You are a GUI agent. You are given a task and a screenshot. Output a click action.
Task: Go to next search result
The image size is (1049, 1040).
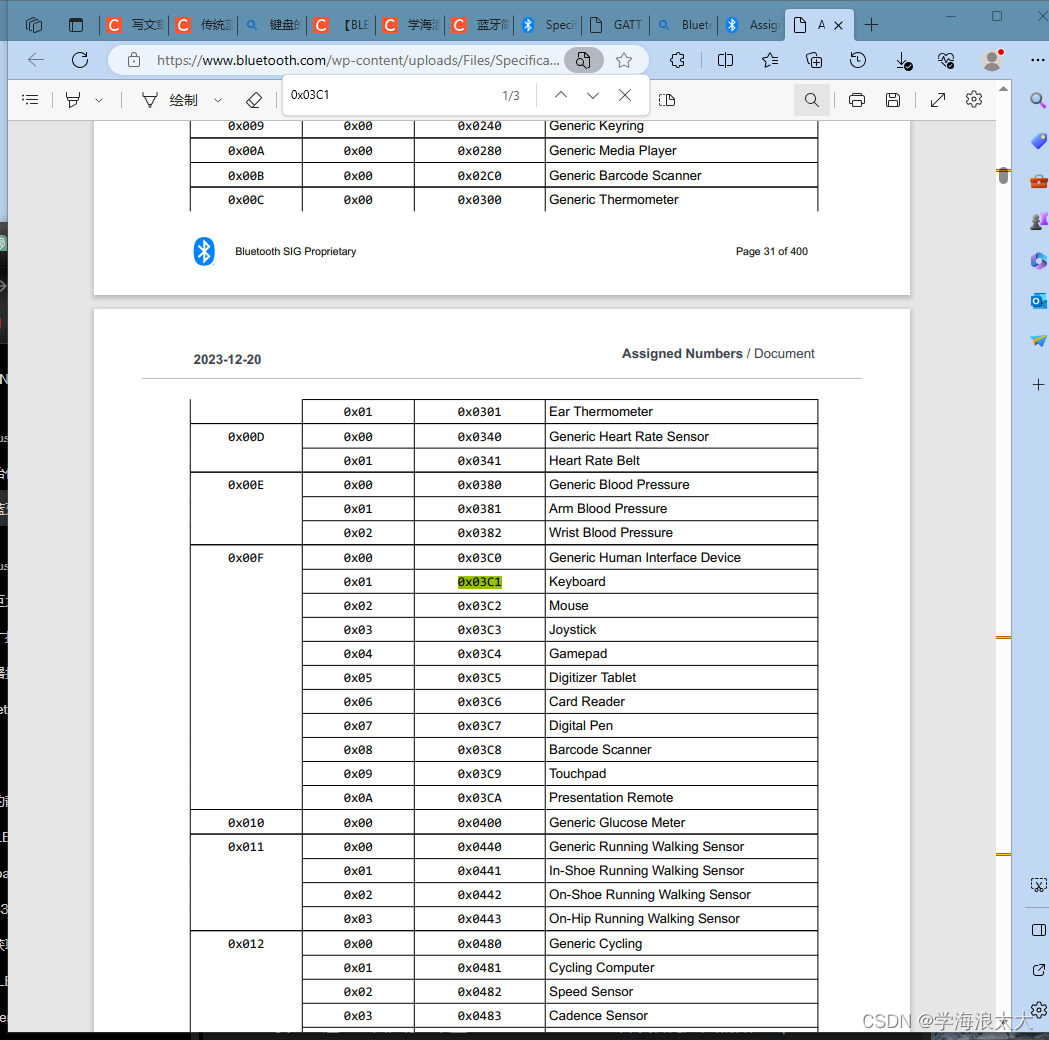[593, 96]
